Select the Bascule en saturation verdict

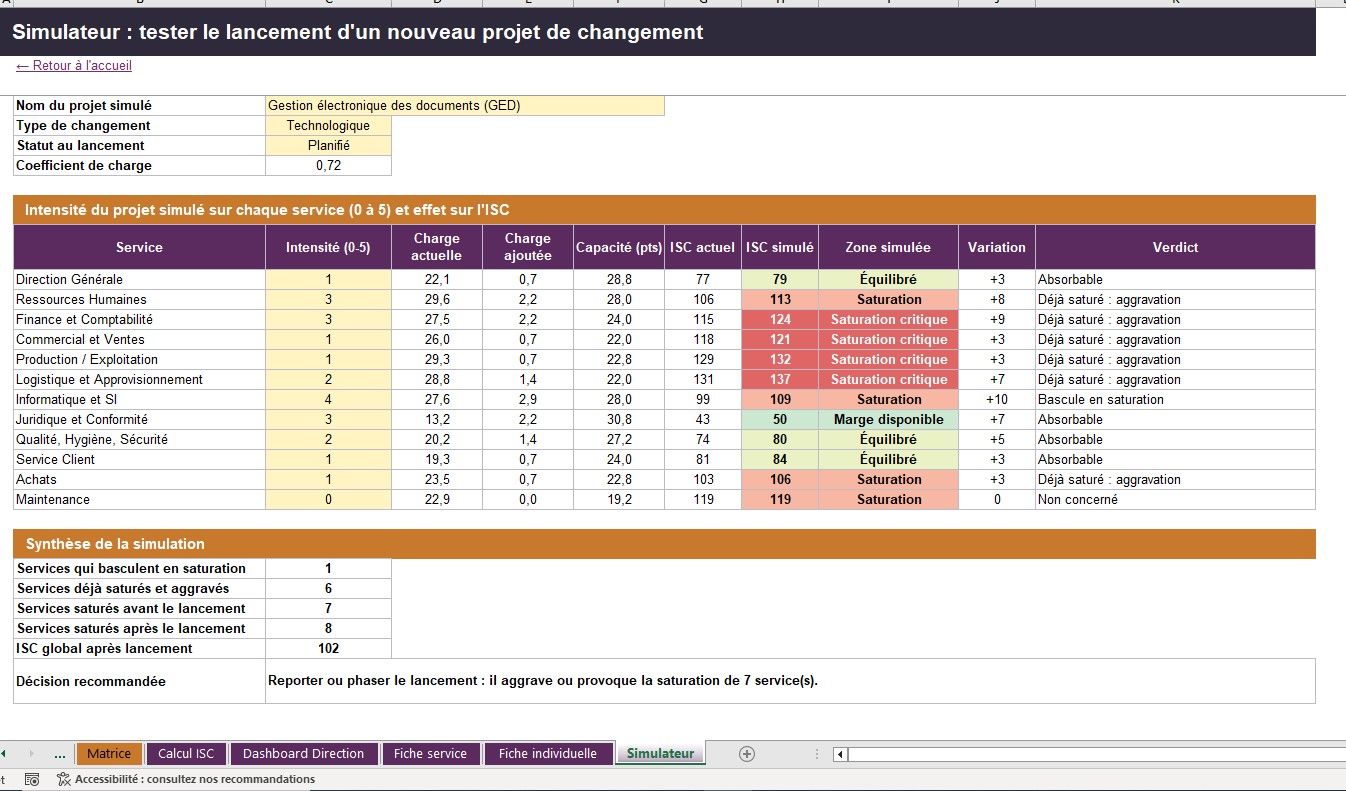tap(1175, 400)
